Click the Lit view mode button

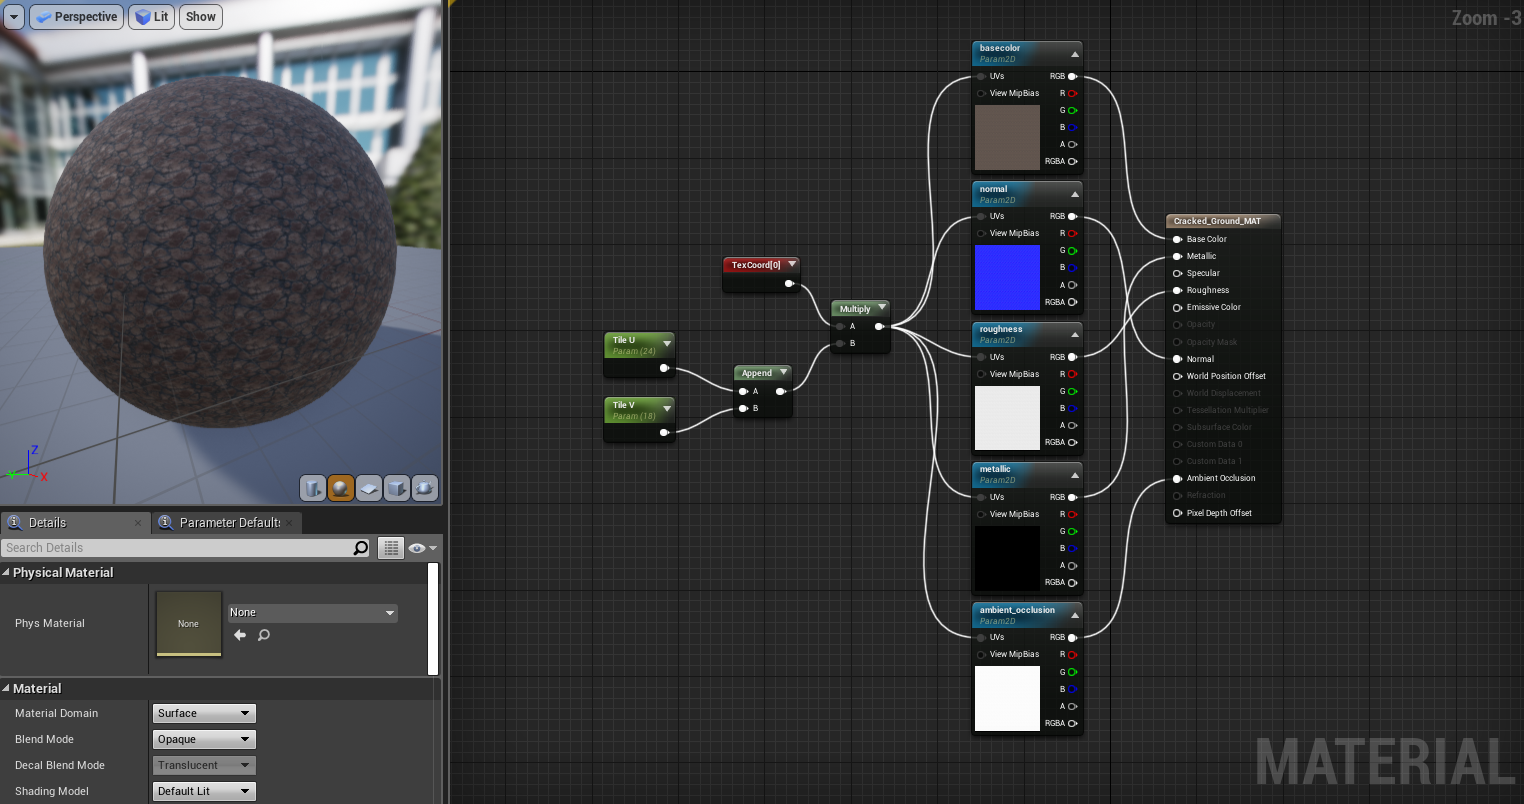click(x=152, y=17)
